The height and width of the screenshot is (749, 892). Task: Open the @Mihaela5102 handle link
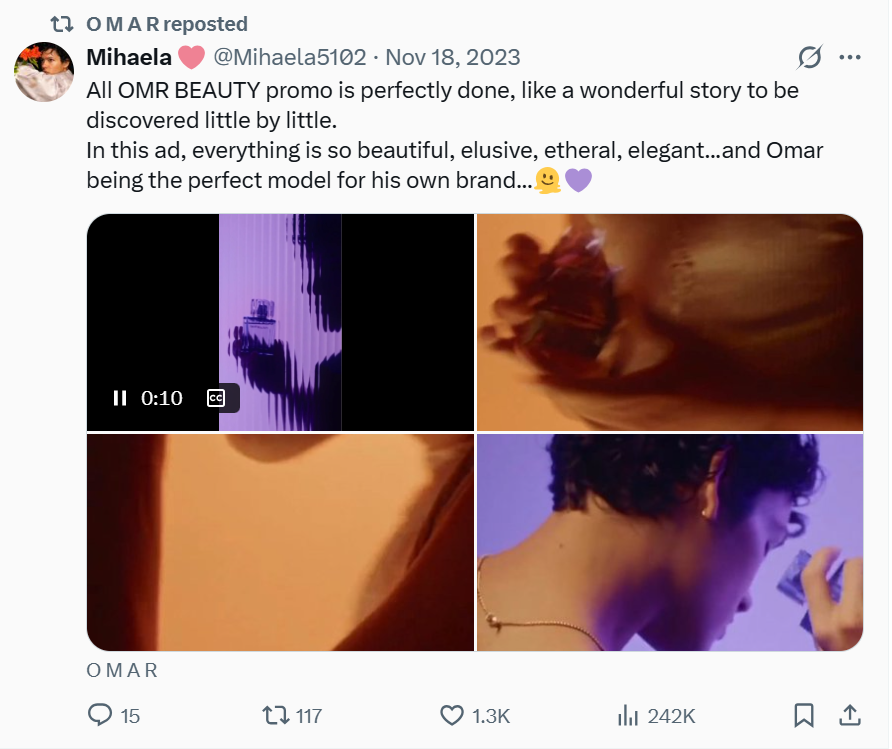(290, 57)
